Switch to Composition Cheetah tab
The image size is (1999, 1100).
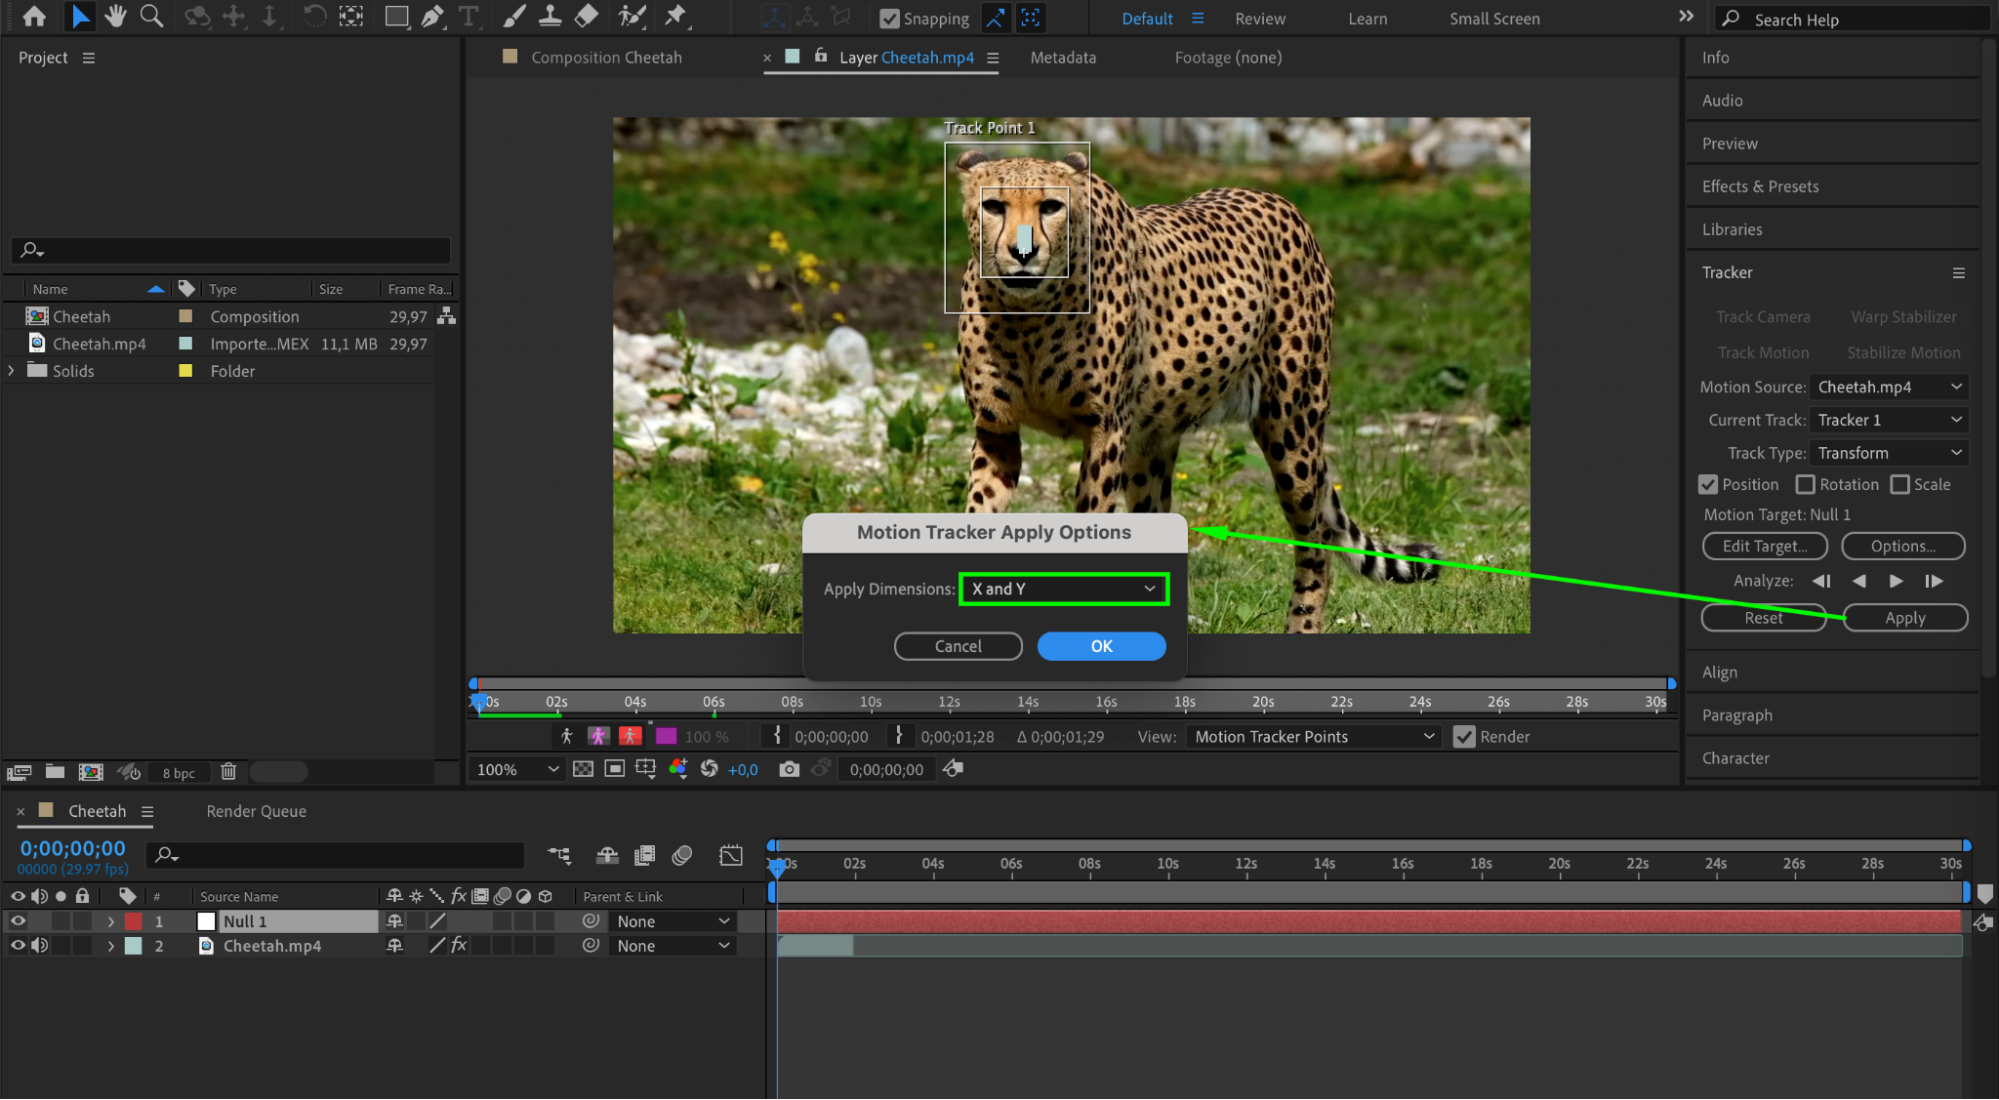click(605, 58)
